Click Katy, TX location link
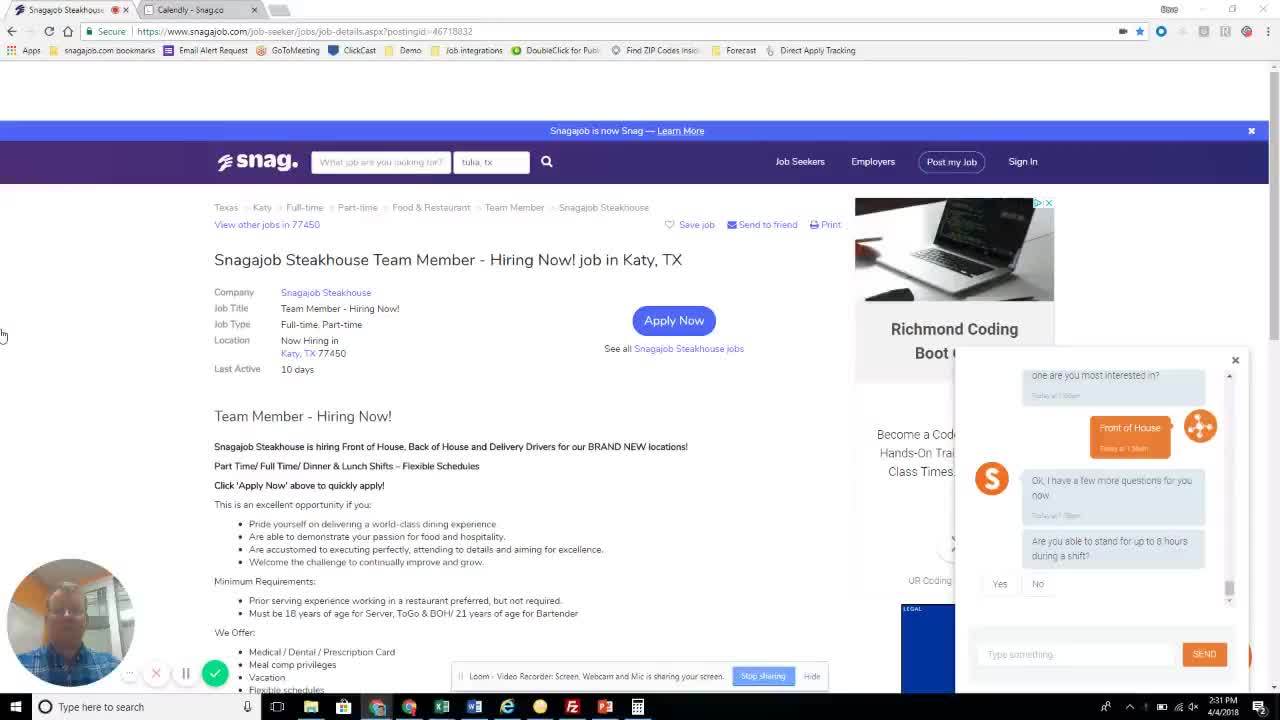 298,354
